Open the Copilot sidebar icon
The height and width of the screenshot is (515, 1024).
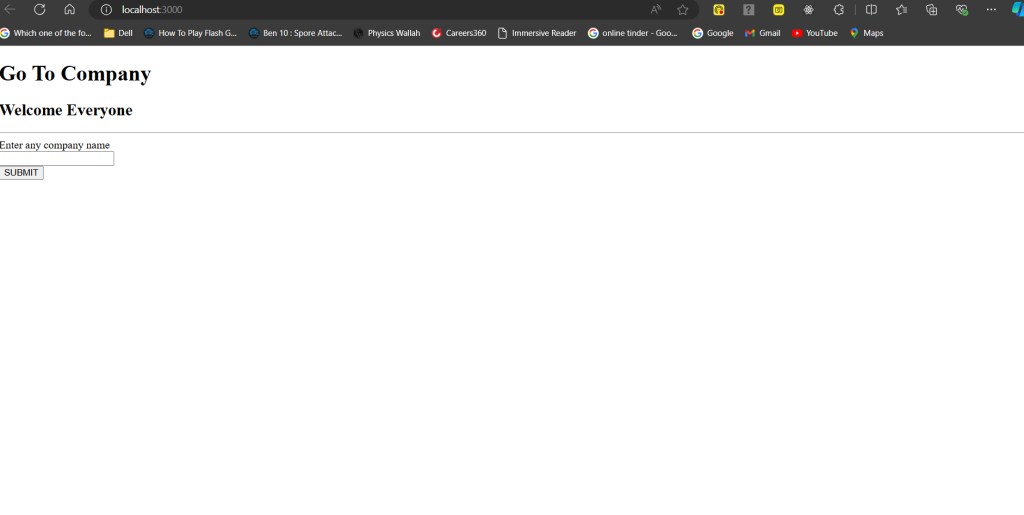click(x=1017, y=9)
